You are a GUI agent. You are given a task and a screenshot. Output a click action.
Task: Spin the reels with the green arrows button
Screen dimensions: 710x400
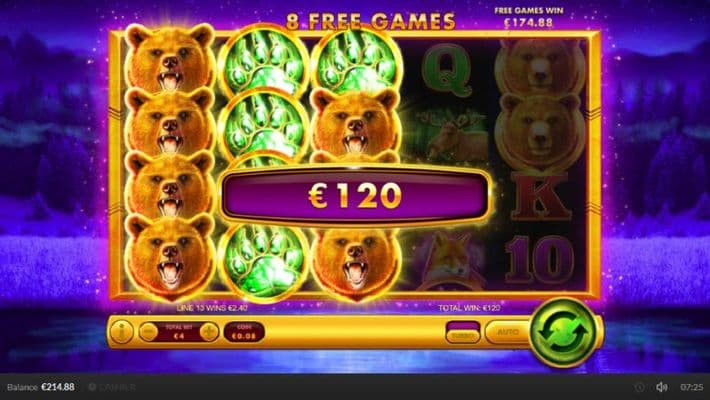(563, 332)
